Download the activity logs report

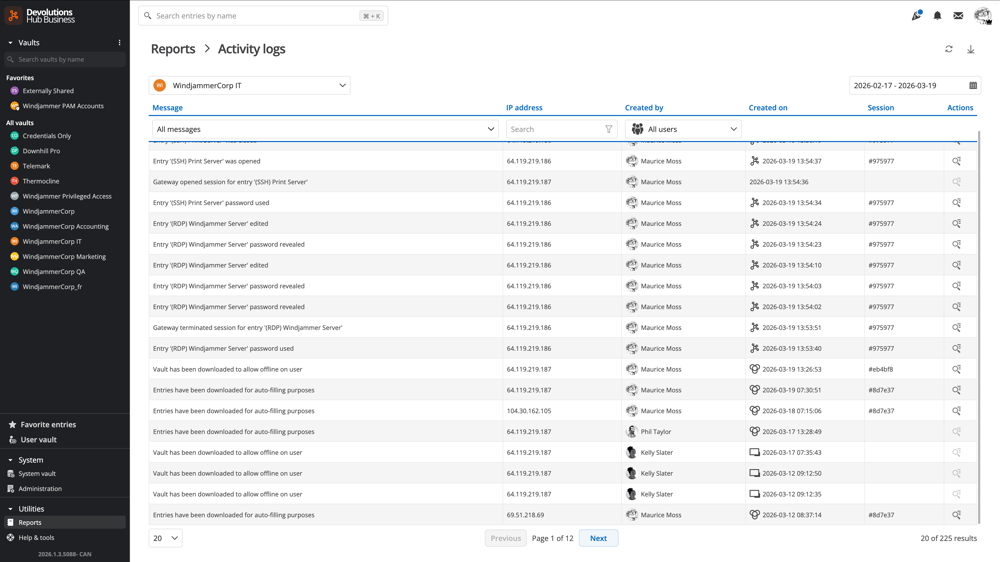pyautogui.click(x=971, y=49)
